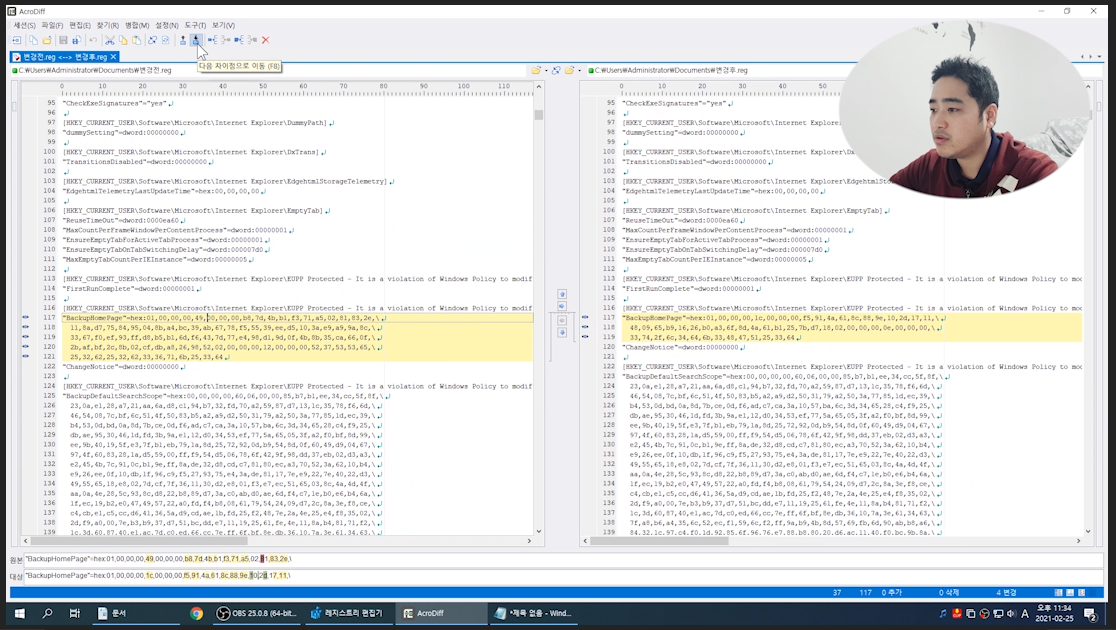Click left pane file path 변경전.reg

95,70
